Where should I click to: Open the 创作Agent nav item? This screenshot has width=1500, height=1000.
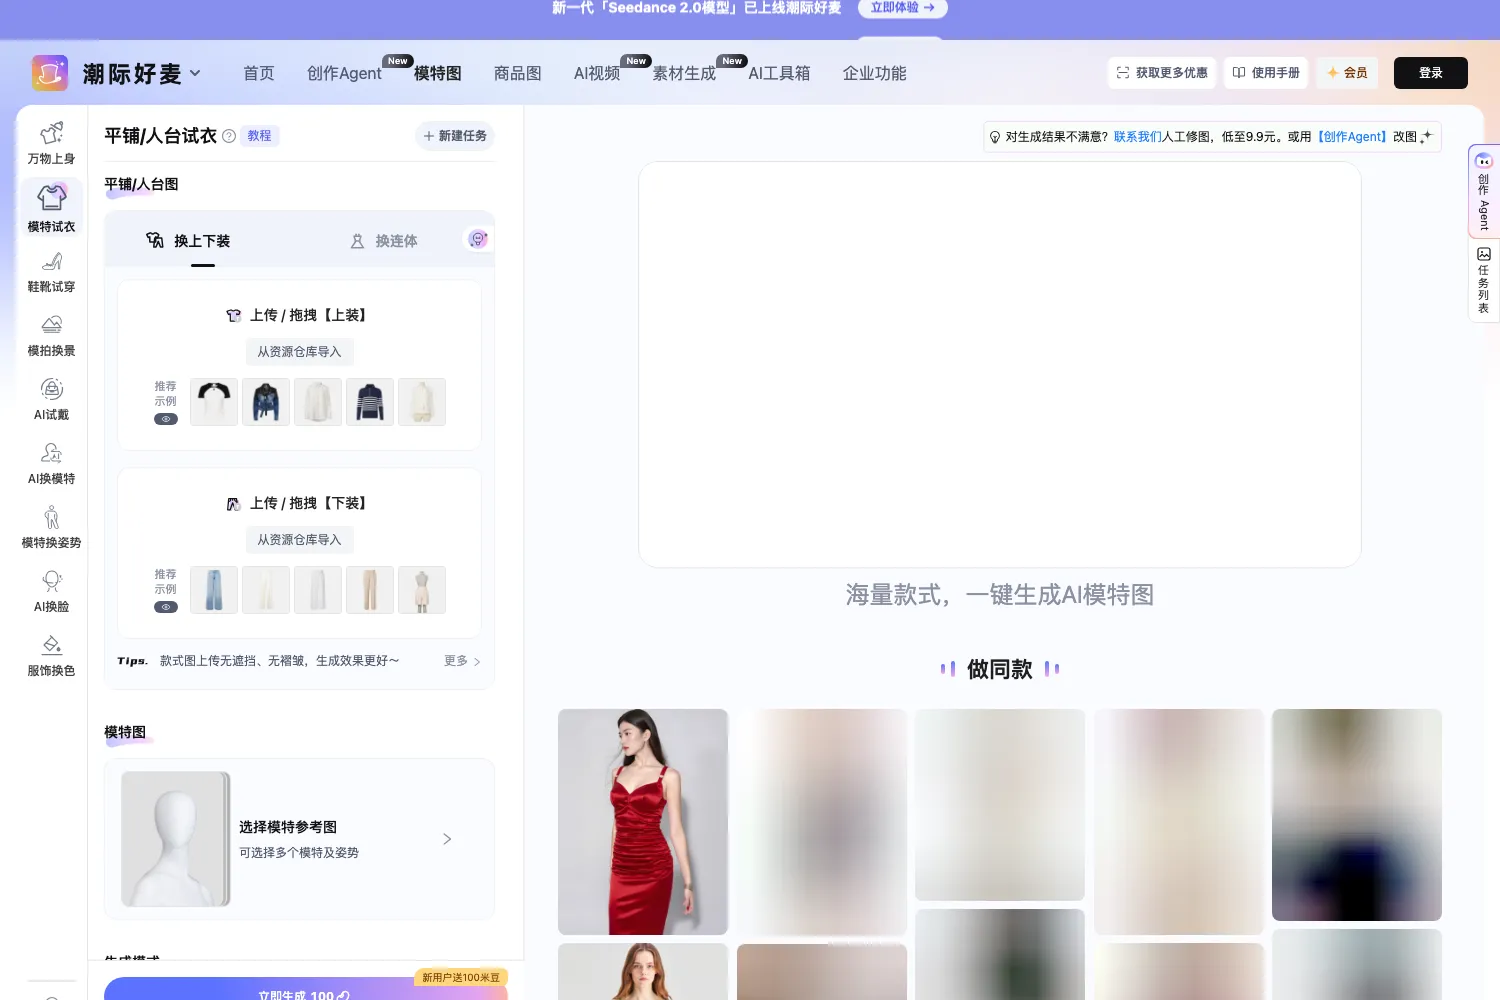(x=344, y=73)
